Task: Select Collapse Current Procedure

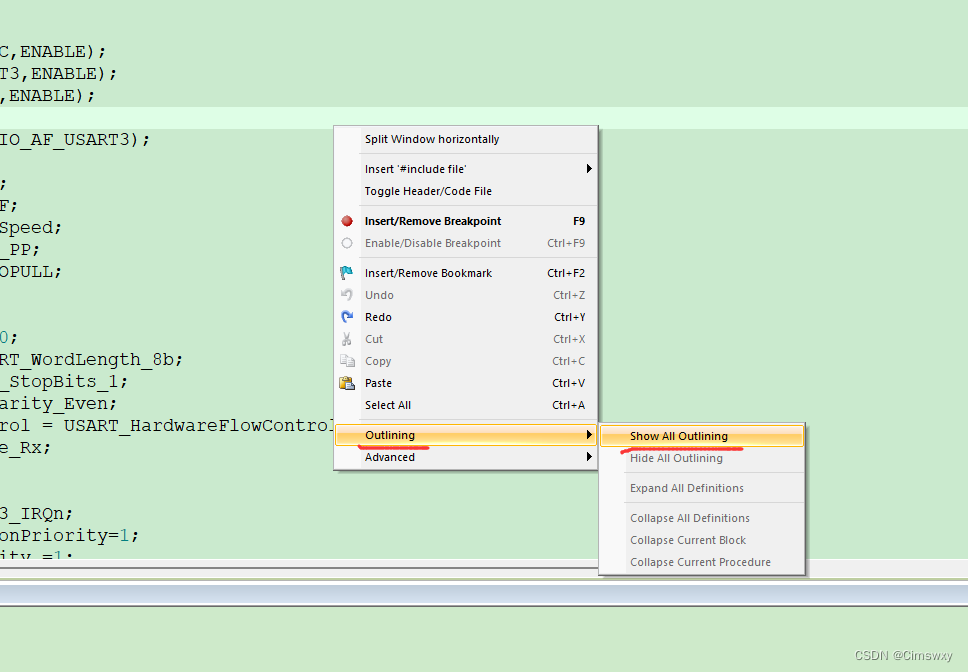Action: pyautogui.click(x=702, y=562)
